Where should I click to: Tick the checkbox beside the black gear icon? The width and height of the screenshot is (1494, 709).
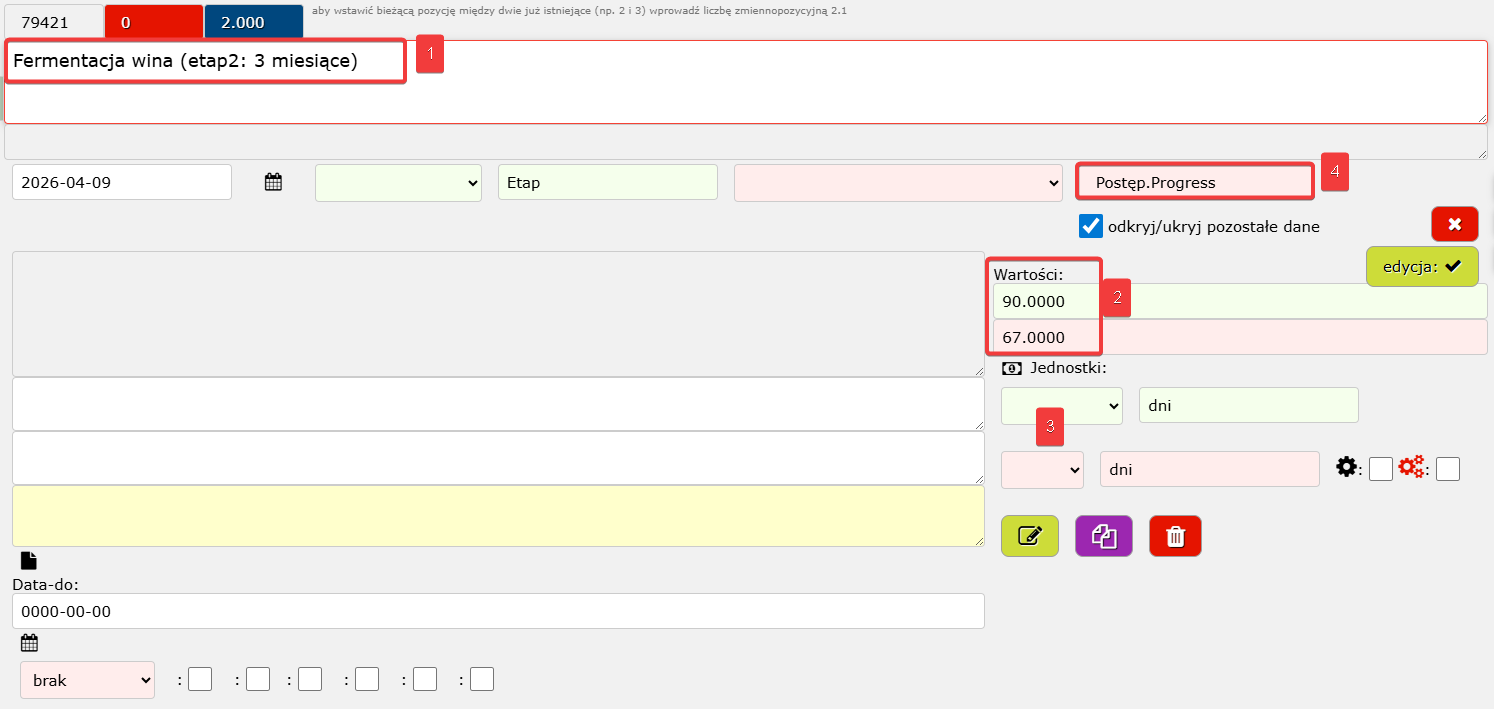(1381, 468)
